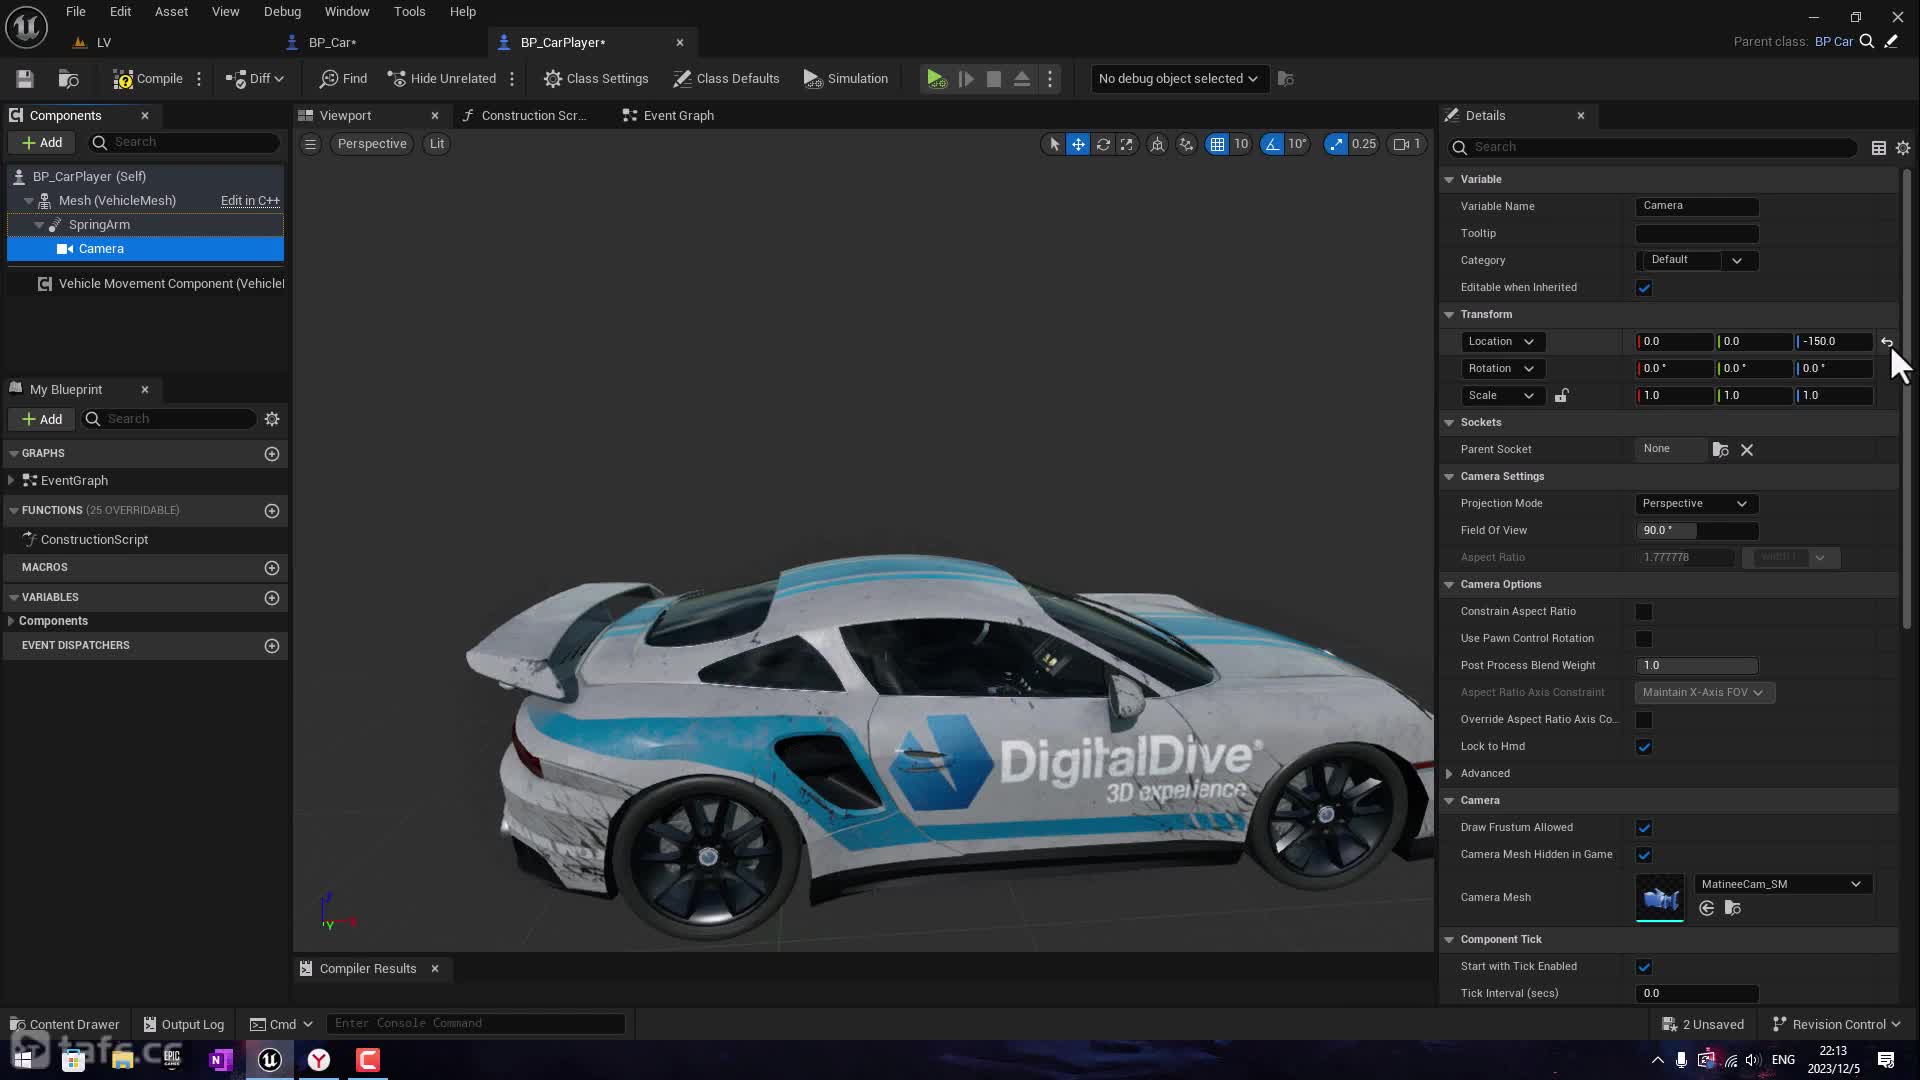Toggle Lock to Hmd checkbox
Image resolution: width=1920 pixels, height=1080 pixels.
click(1644, 747)
